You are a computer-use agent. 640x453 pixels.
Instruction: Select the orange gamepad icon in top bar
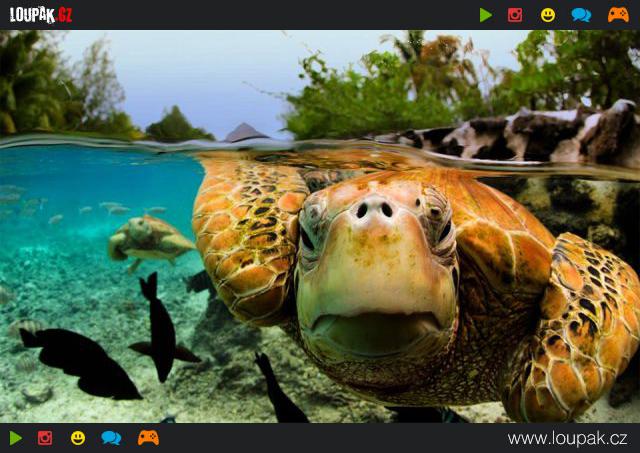pyautogui.click(x=618, y=15)
